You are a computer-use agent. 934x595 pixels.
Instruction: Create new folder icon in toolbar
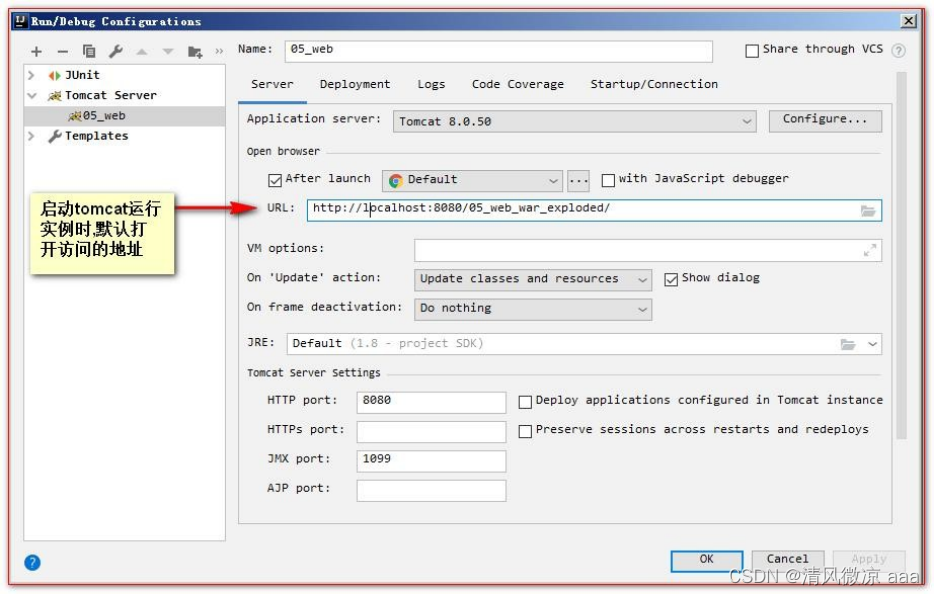pos(195,52)
